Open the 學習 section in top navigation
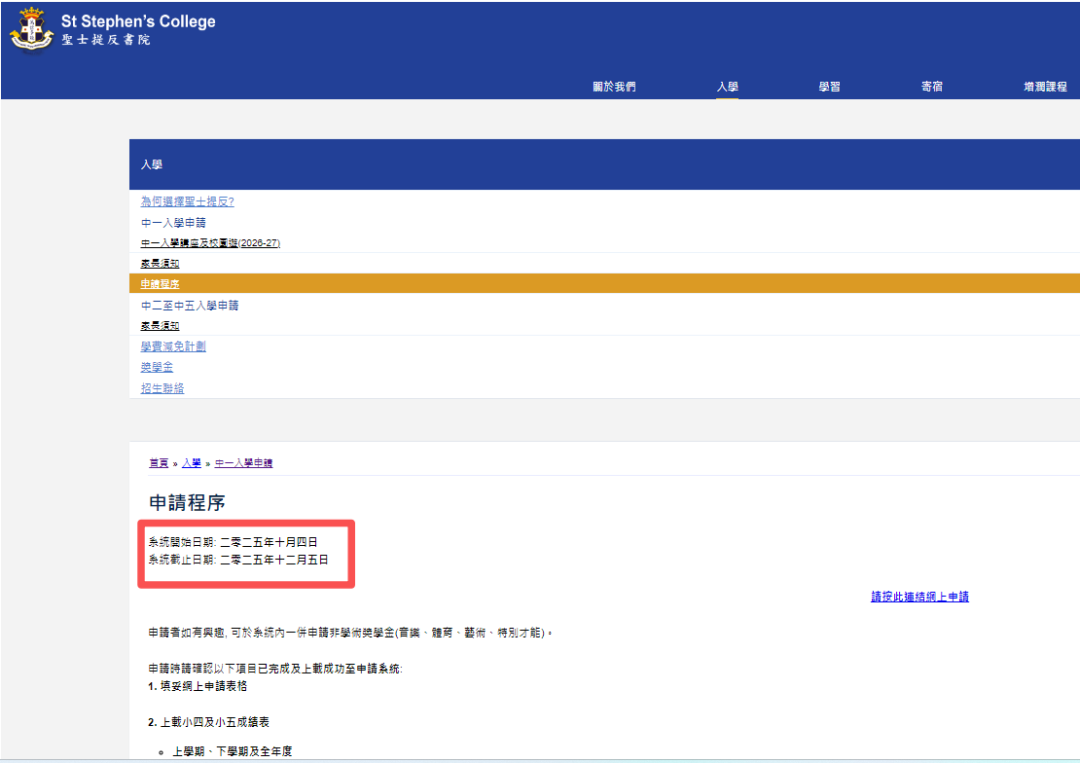The height and width of the screenshot is (763, 1080). click(829, 86)
